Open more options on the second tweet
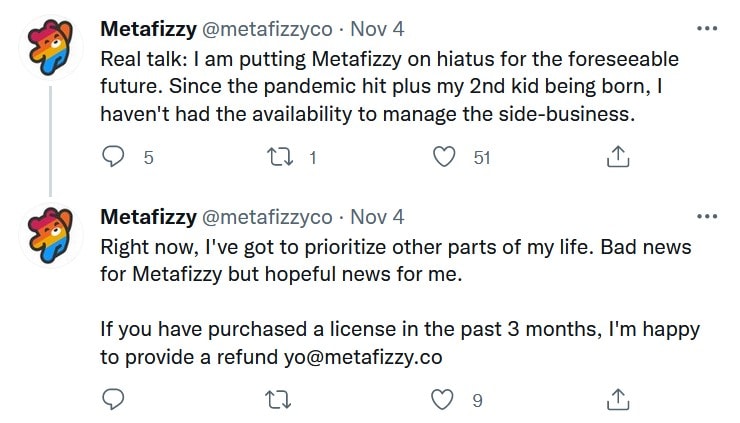The width and height of the screenshot is (740, 423). [x=707, y=217]
